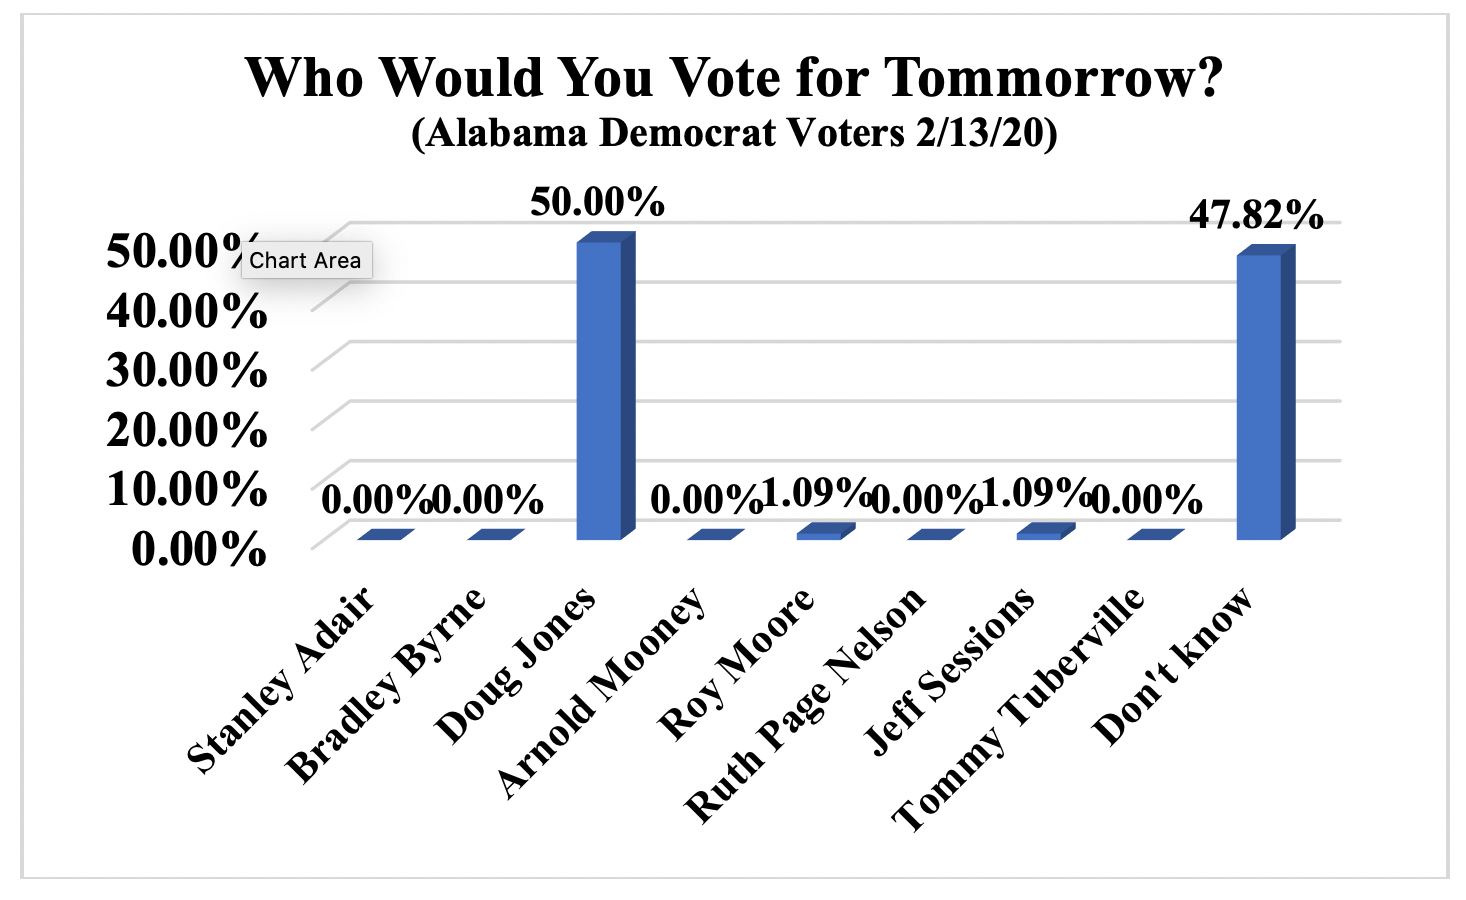This screenshot has width=1466, height=900.
Task: Click the Stanley Adair category label
Action: click(x=281, y=680)
